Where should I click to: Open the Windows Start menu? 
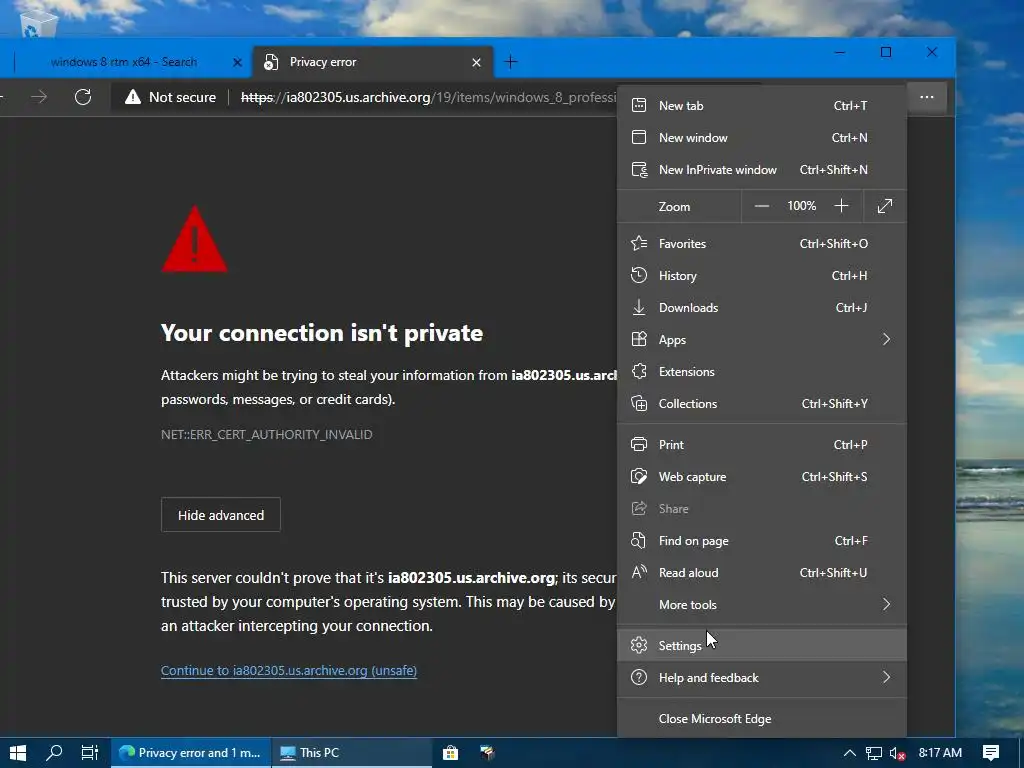click(x=18, y=752)
